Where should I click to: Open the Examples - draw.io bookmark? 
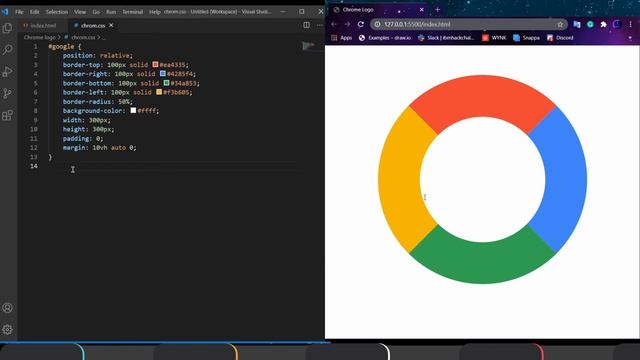coord(384,38)
